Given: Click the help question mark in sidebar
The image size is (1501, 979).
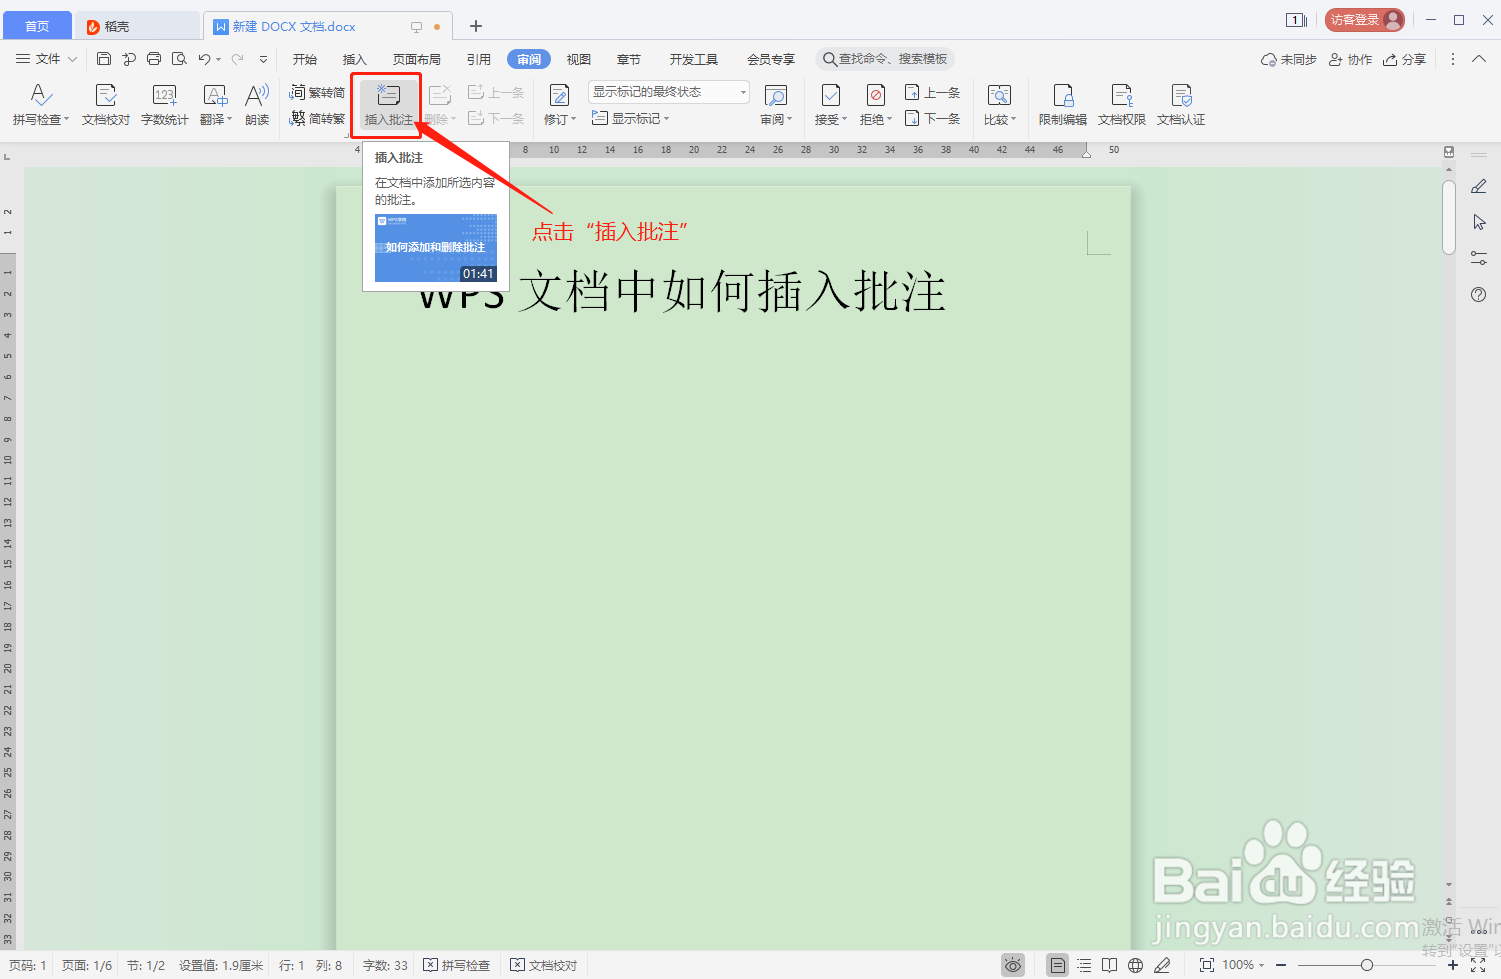Looking at the screenshot, I should click(x=1479, y=295).
